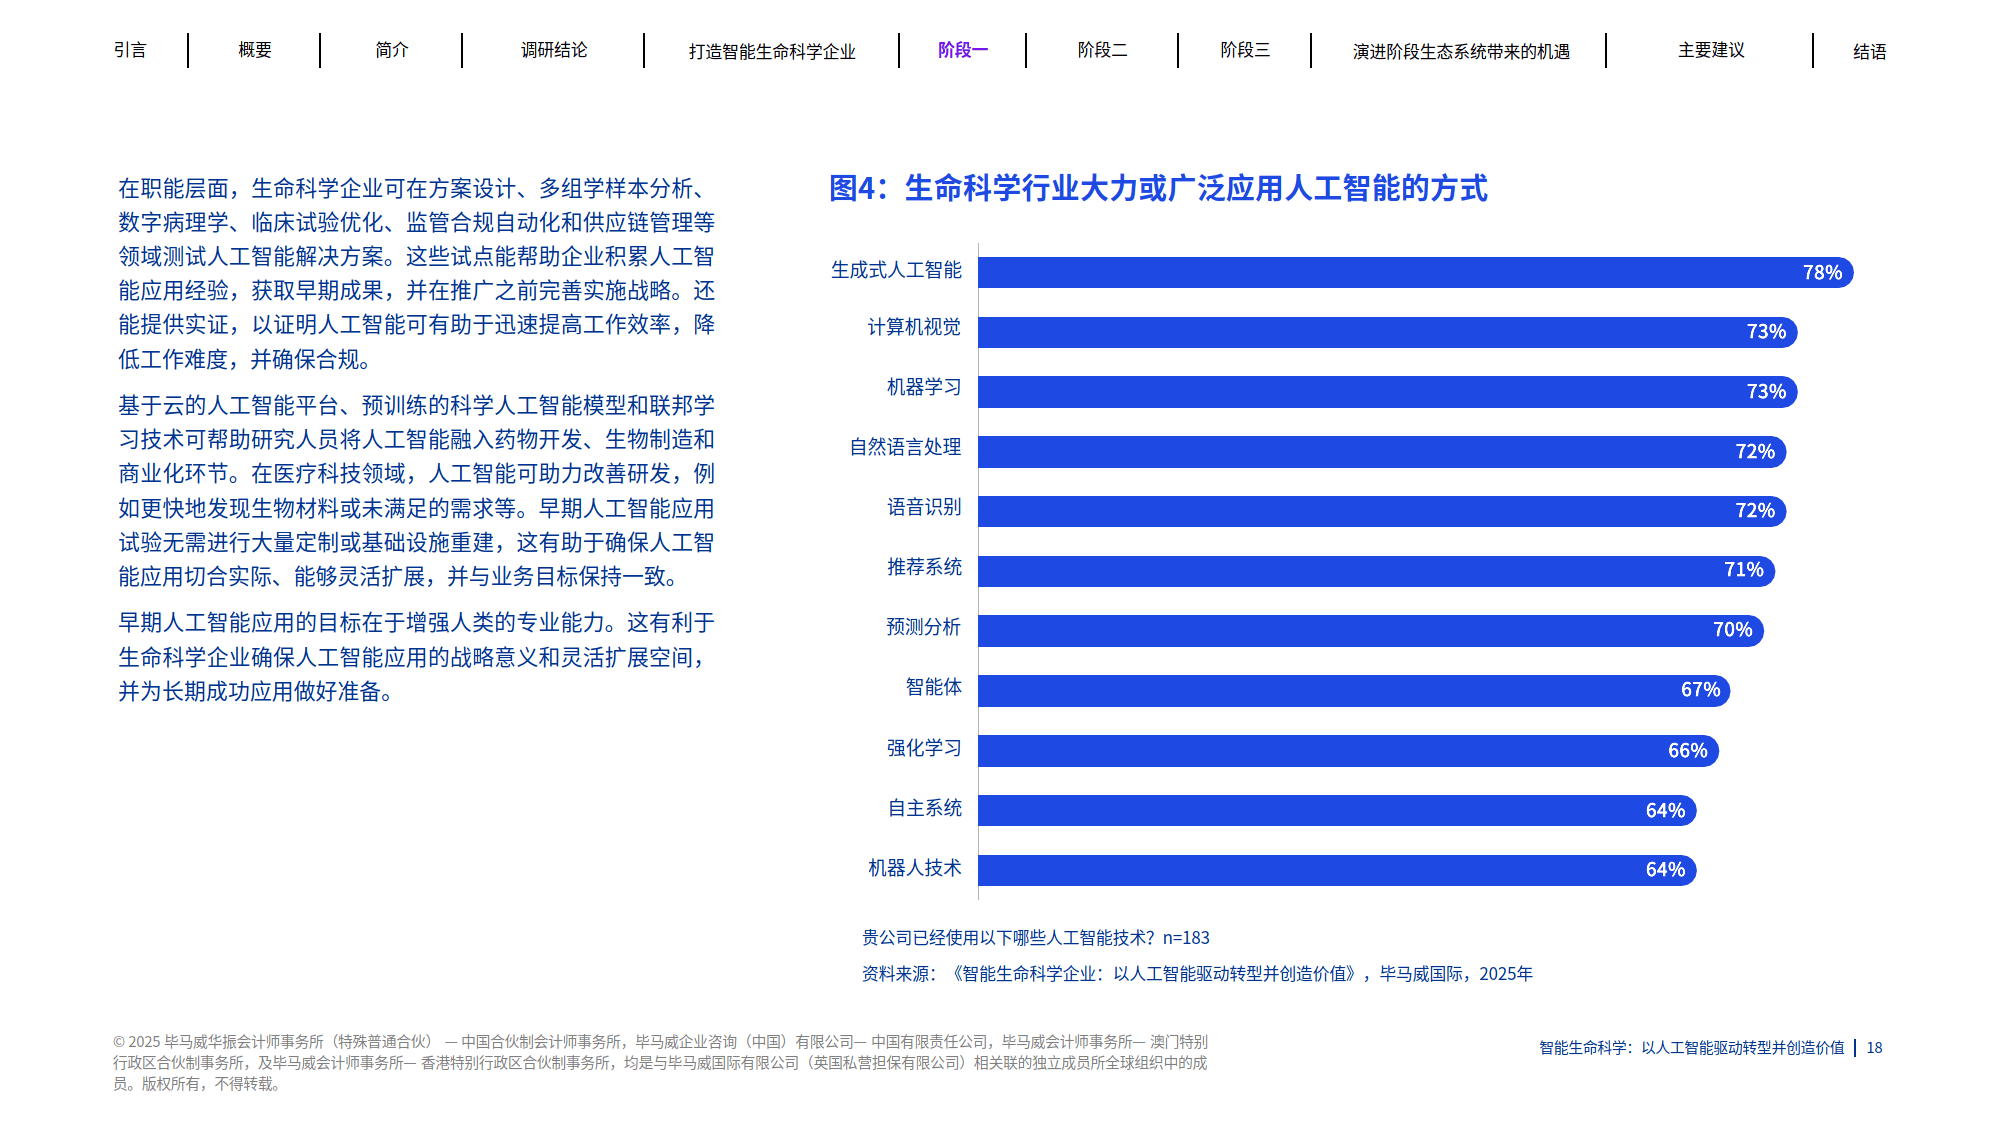Image resolution: width=2000 pixels, height=1125 pixels.
Task: Click the copyright footer text
Action: click(x=660, y=1063)
